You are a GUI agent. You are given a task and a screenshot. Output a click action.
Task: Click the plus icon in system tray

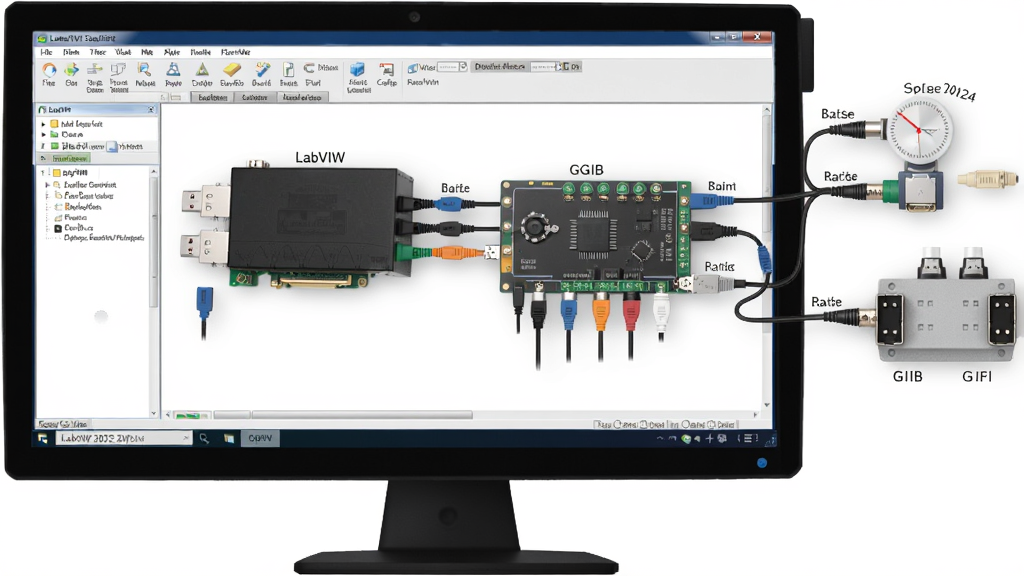710,439
